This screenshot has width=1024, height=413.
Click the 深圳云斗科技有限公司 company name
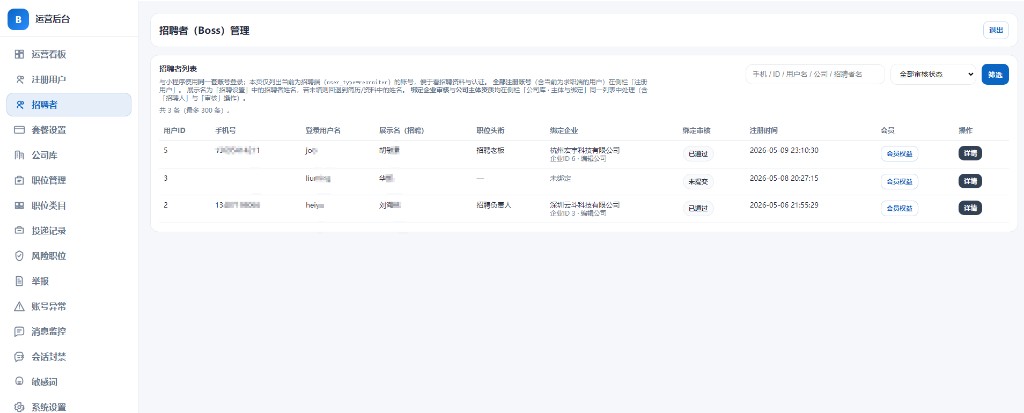(x=584, y=205)
